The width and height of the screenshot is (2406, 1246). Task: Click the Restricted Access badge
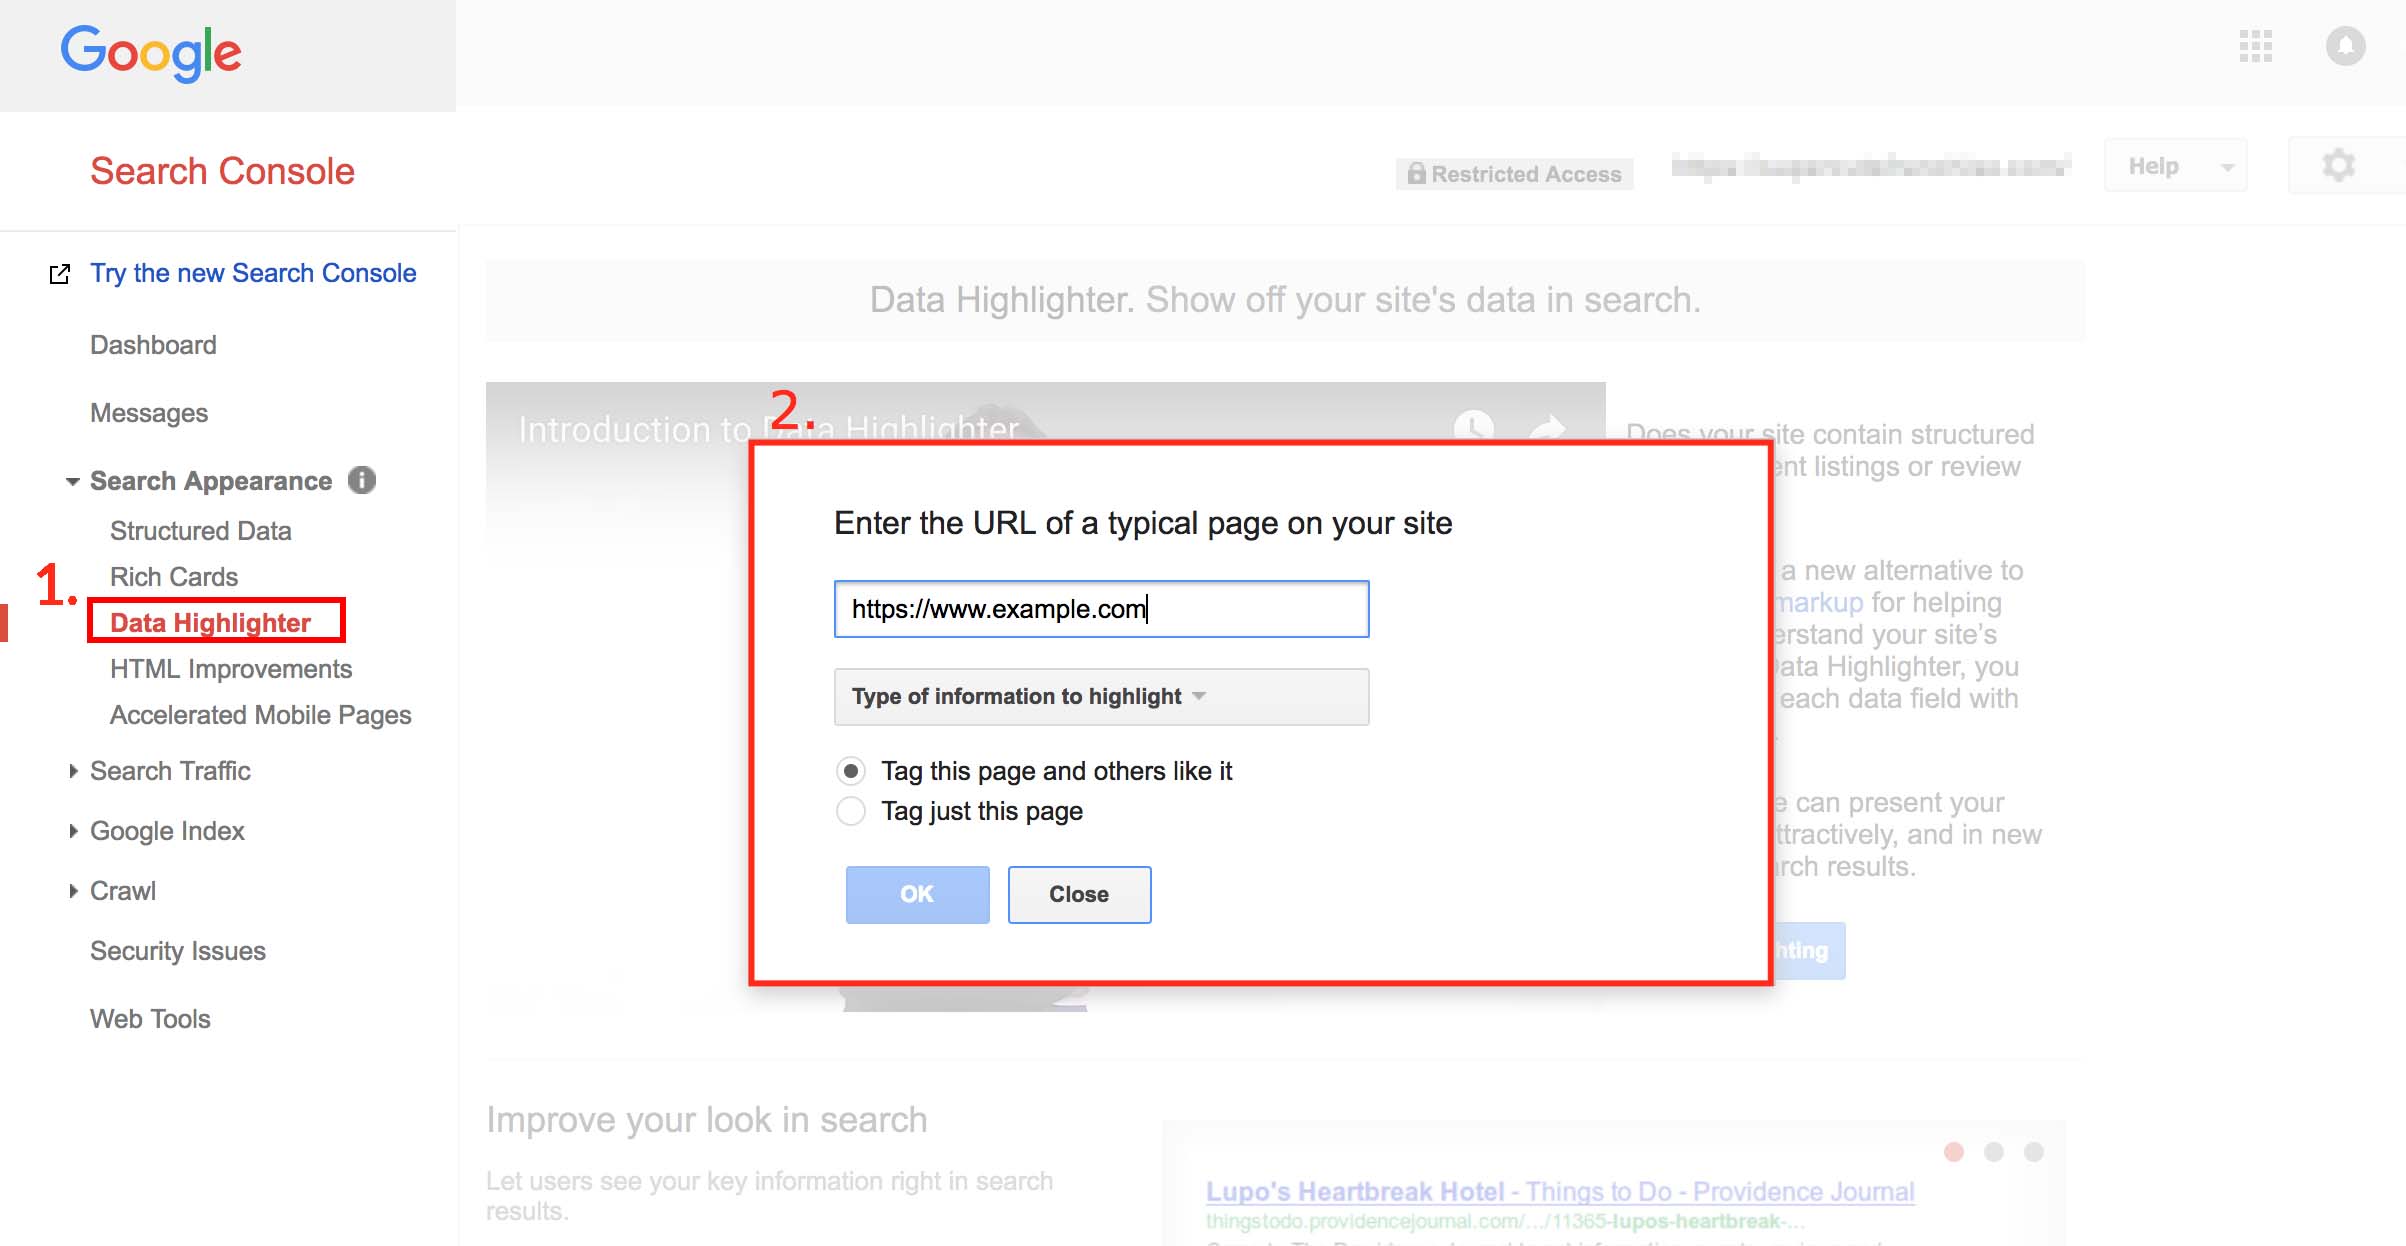(1514, 174)
